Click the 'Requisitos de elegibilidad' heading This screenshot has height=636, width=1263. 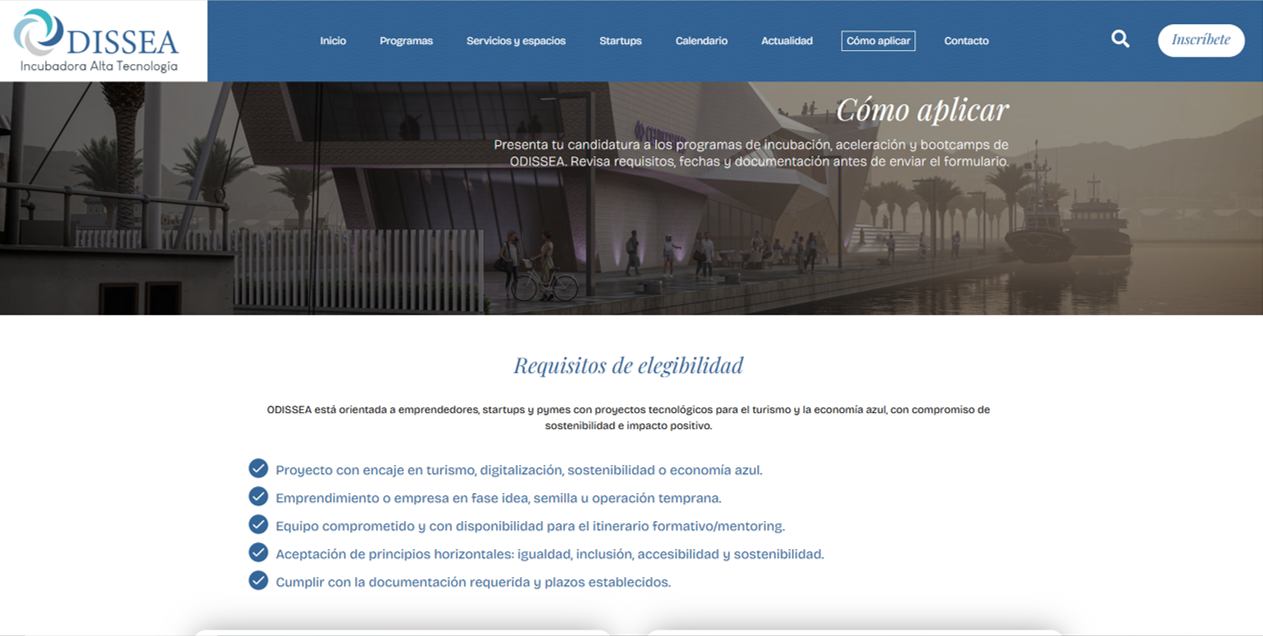pos(628,366)
